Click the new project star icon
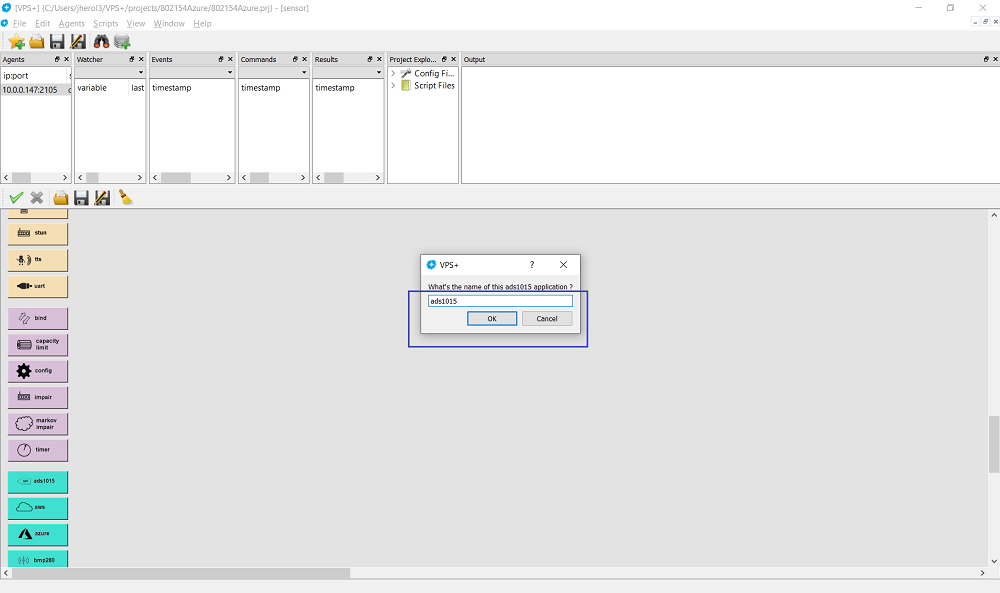The width and height of the screenshot is (1000, 593). pyautogui.click(x=16, y=41)
